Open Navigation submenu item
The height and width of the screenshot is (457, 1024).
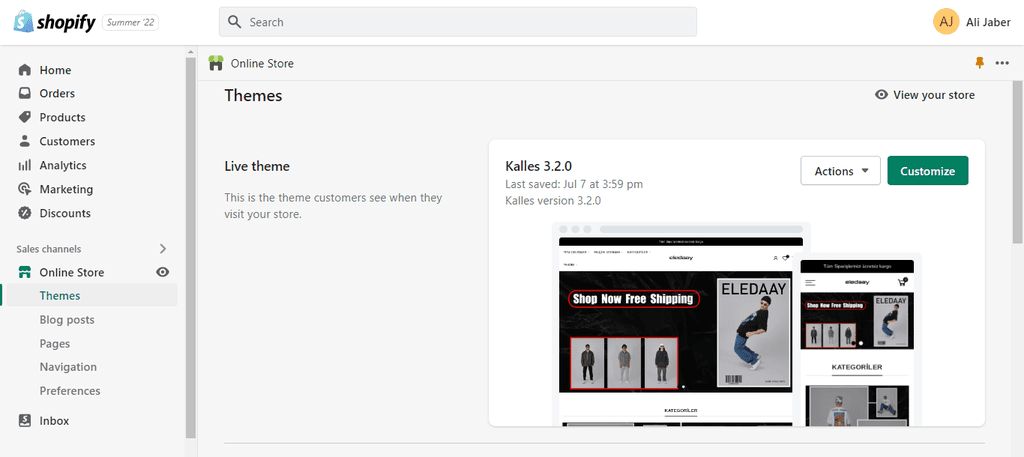[68, 367]
